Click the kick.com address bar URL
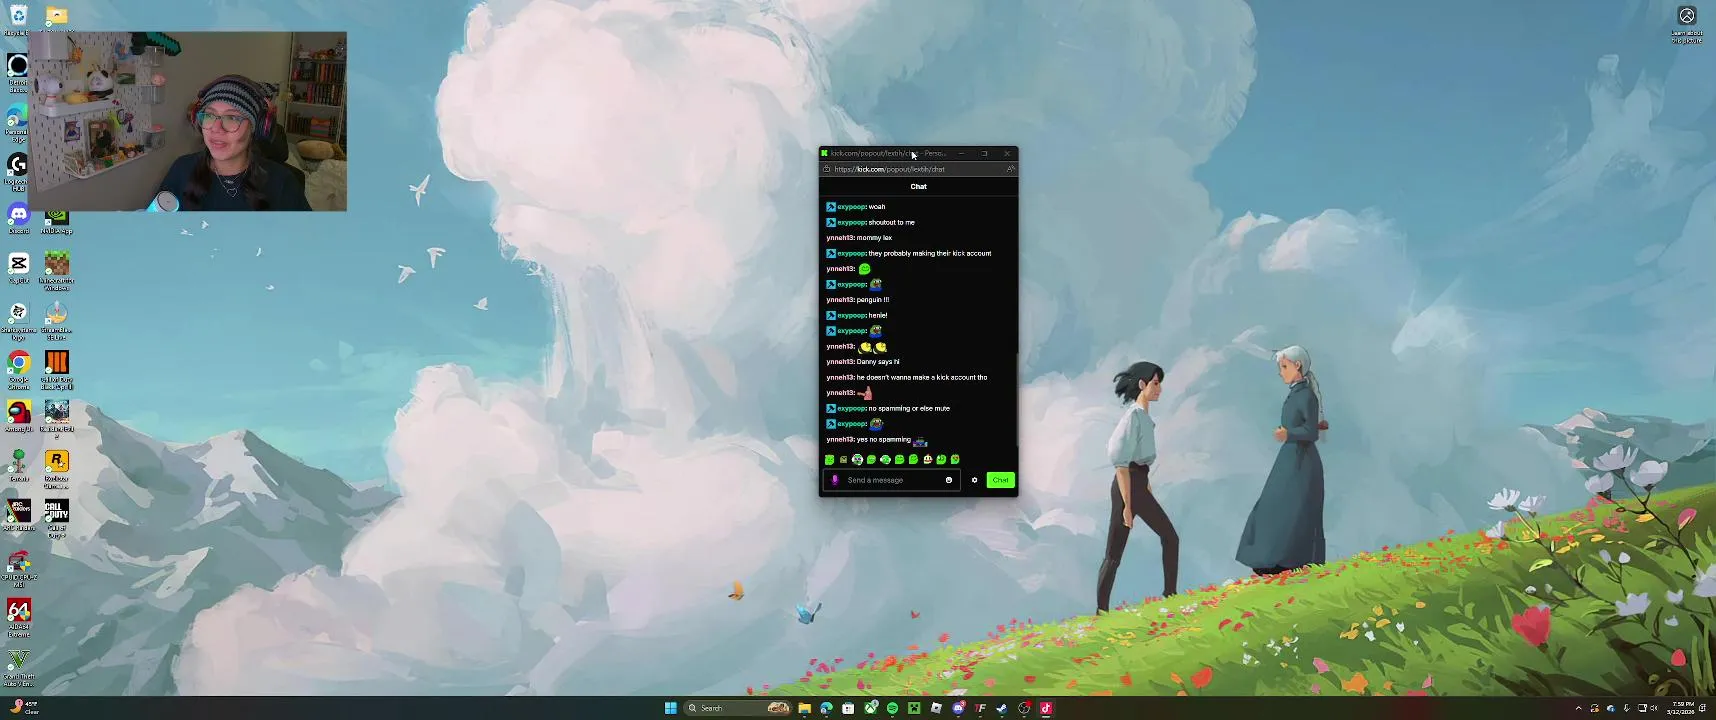 point(889,169)
